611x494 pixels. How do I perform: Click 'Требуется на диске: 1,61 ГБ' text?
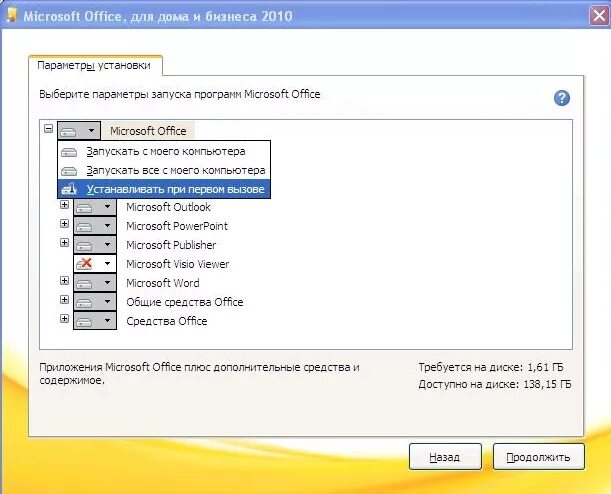(x=491, y=367)
